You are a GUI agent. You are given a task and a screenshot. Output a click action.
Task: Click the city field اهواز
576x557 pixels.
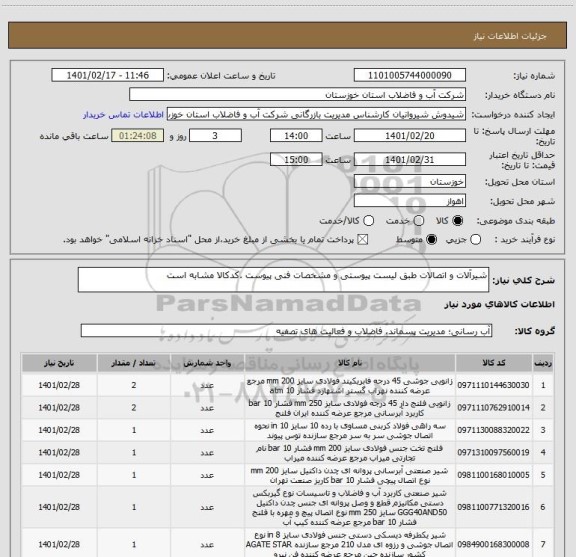(x=410, y=201)
